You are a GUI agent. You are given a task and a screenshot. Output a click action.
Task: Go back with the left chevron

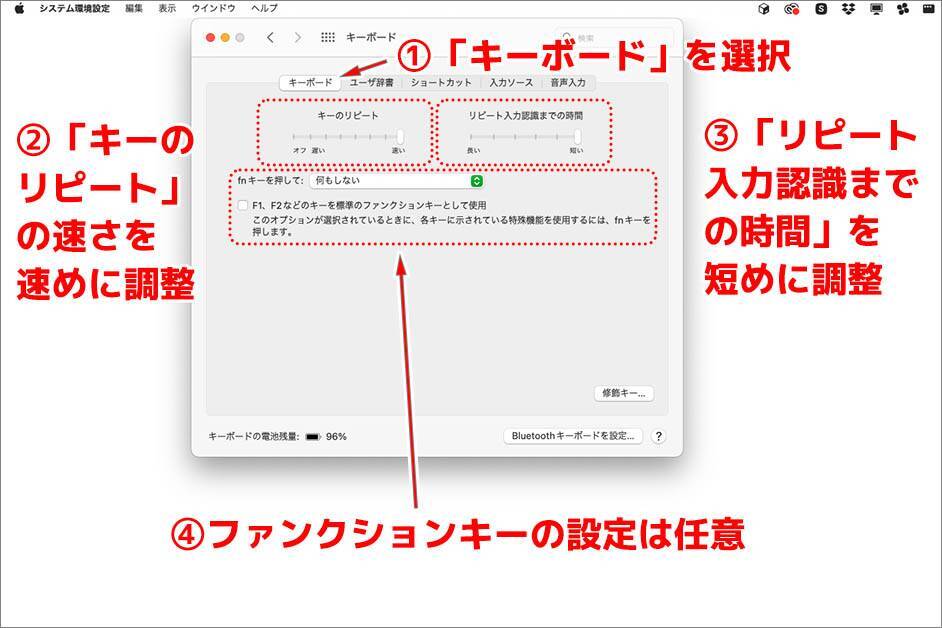coord(270,37)
